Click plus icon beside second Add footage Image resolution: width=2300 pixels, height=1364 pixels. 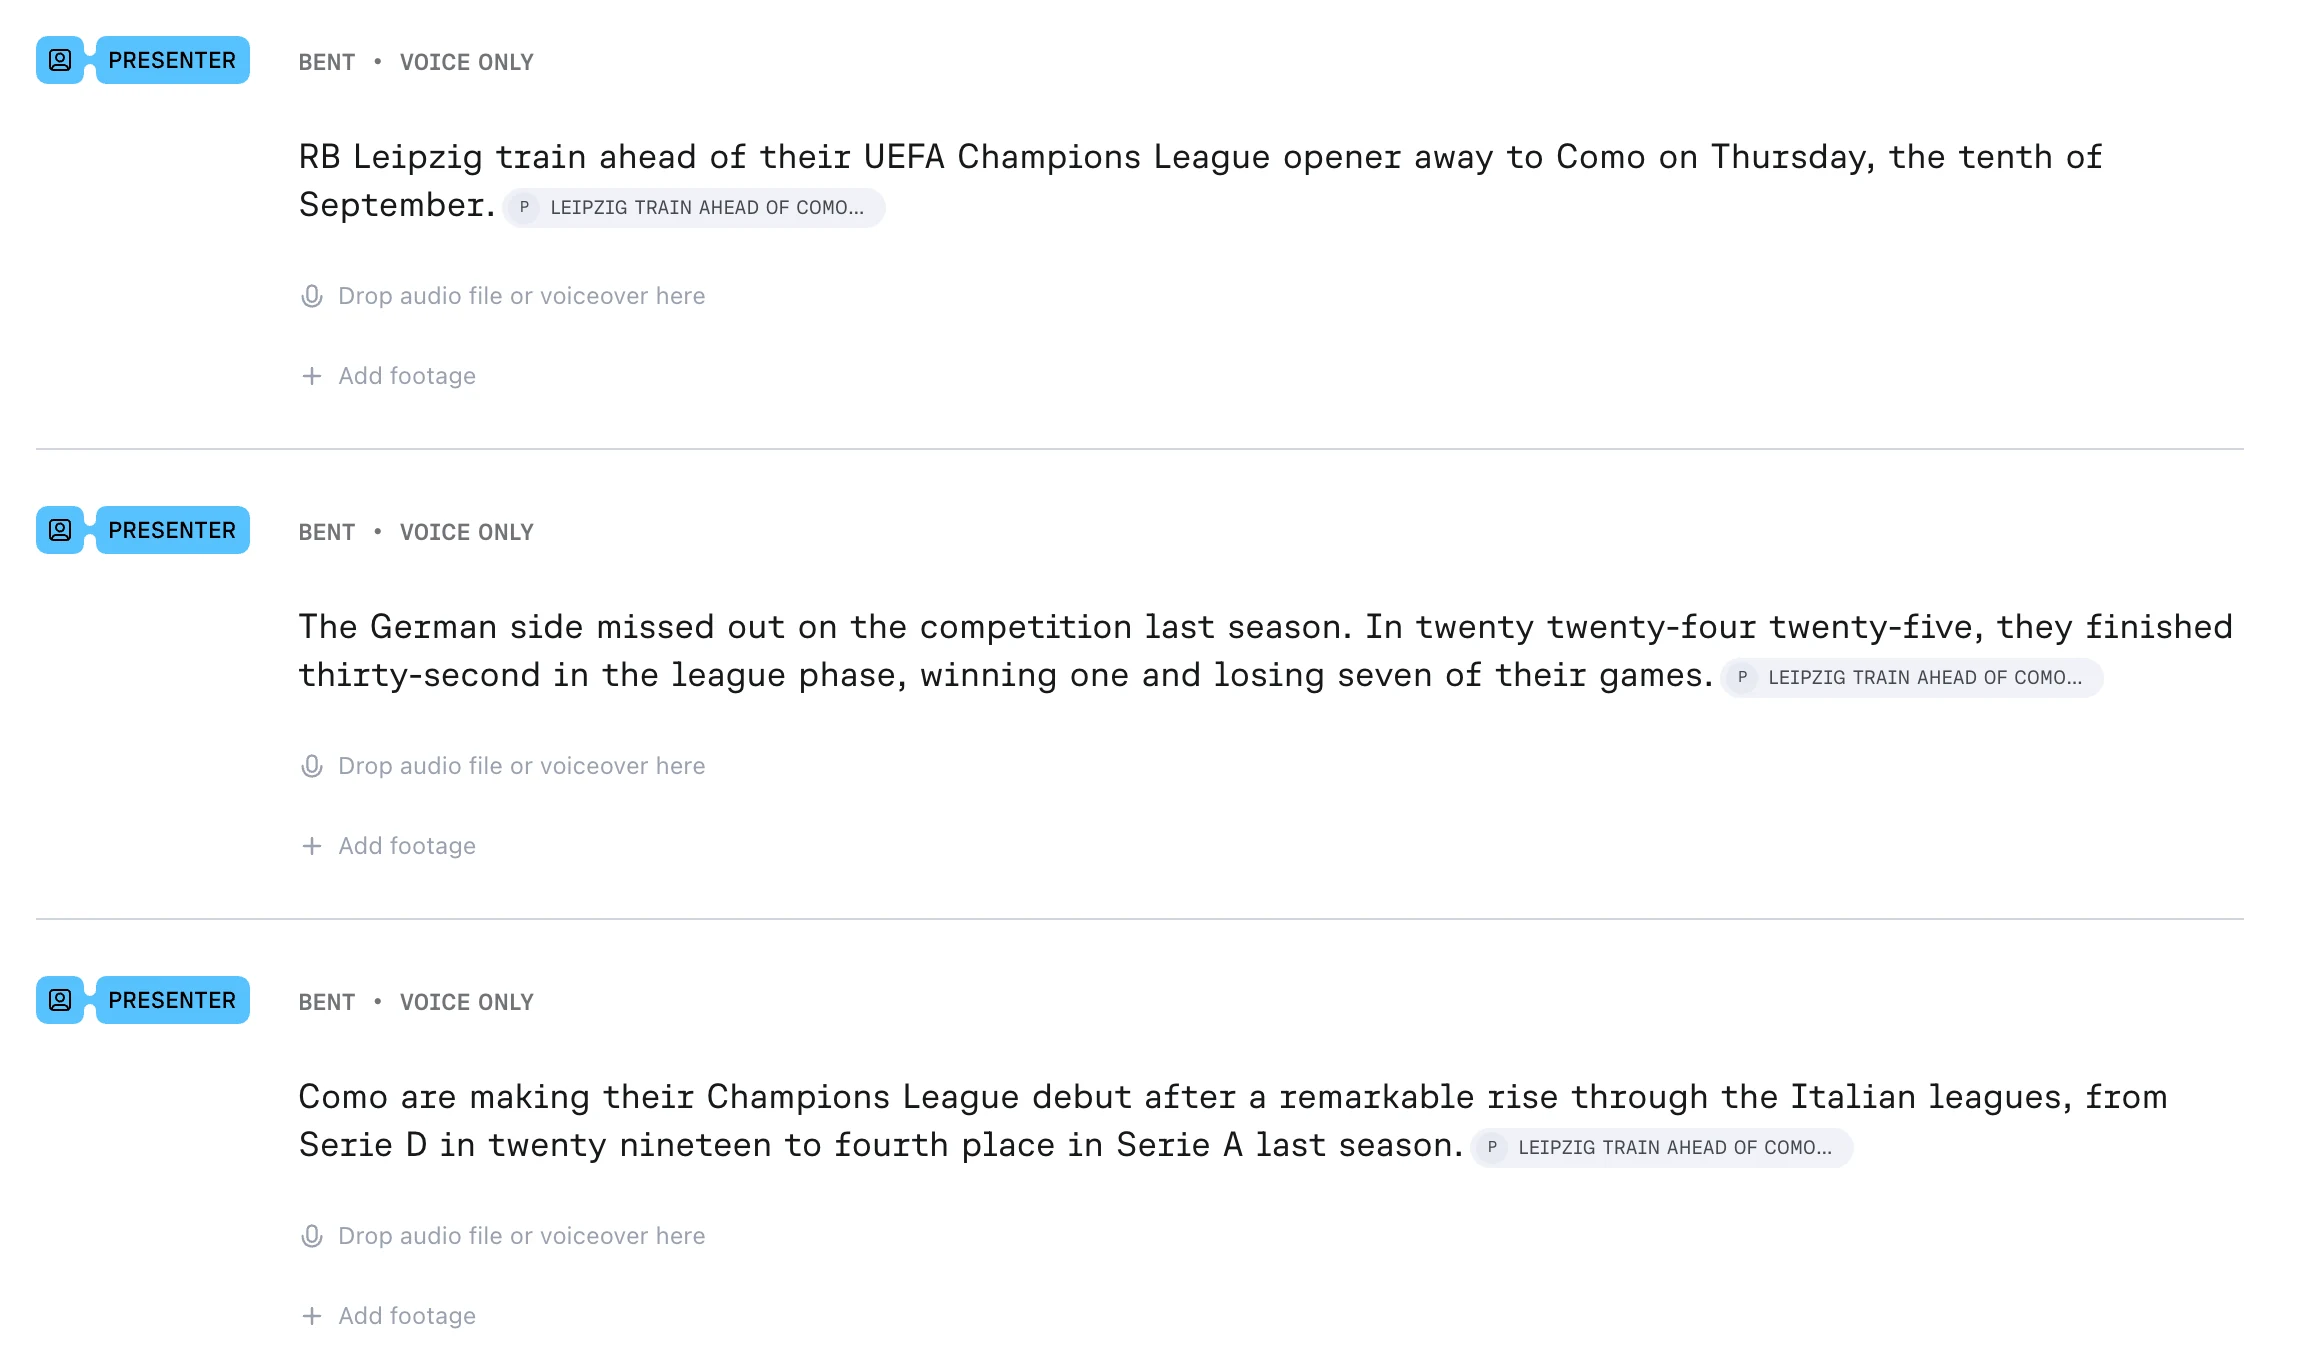pos(312,846)
